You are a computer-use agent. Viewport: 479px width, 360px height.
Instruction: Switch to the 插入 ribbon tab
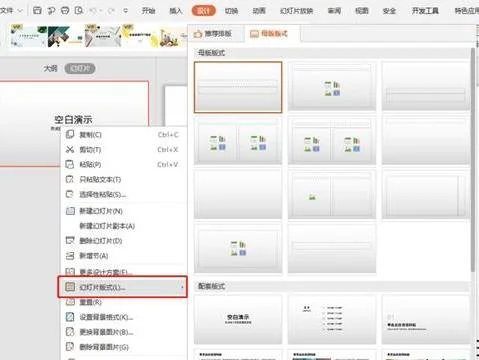tap(176, 11)
